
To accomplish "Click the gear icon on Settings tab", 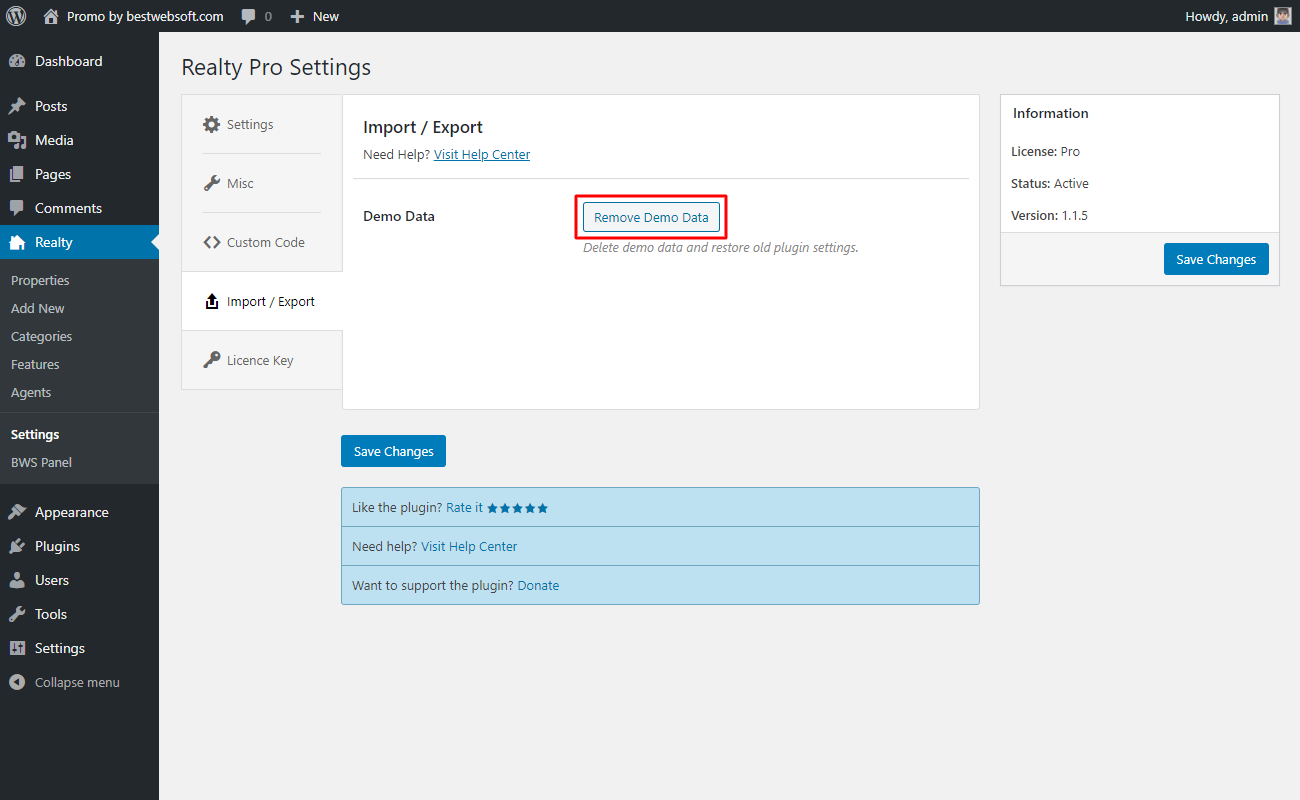I will tap(211, 125).
